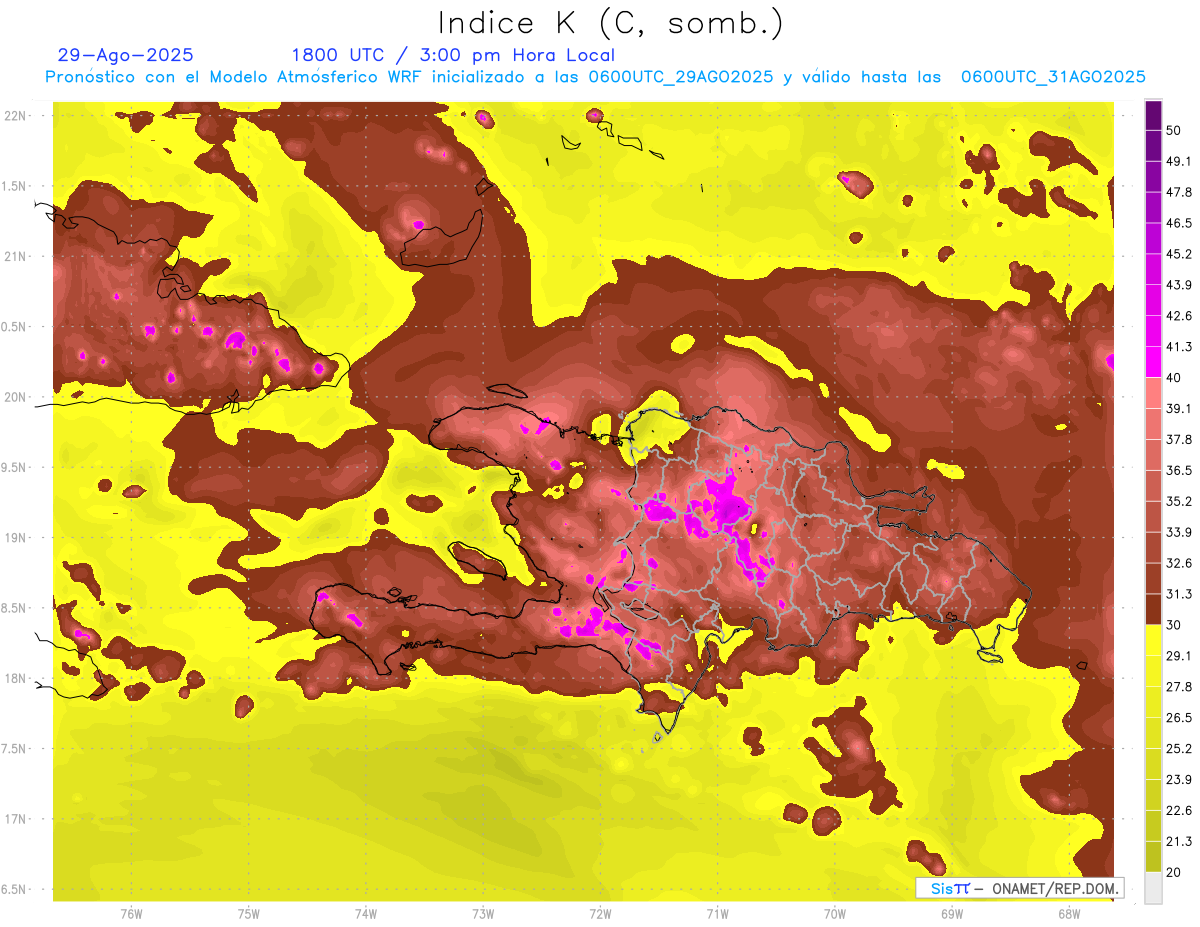This screenshot has height=927, width=1200.
Task: Click the legend value 40
Action: [x=1174, y=378]
